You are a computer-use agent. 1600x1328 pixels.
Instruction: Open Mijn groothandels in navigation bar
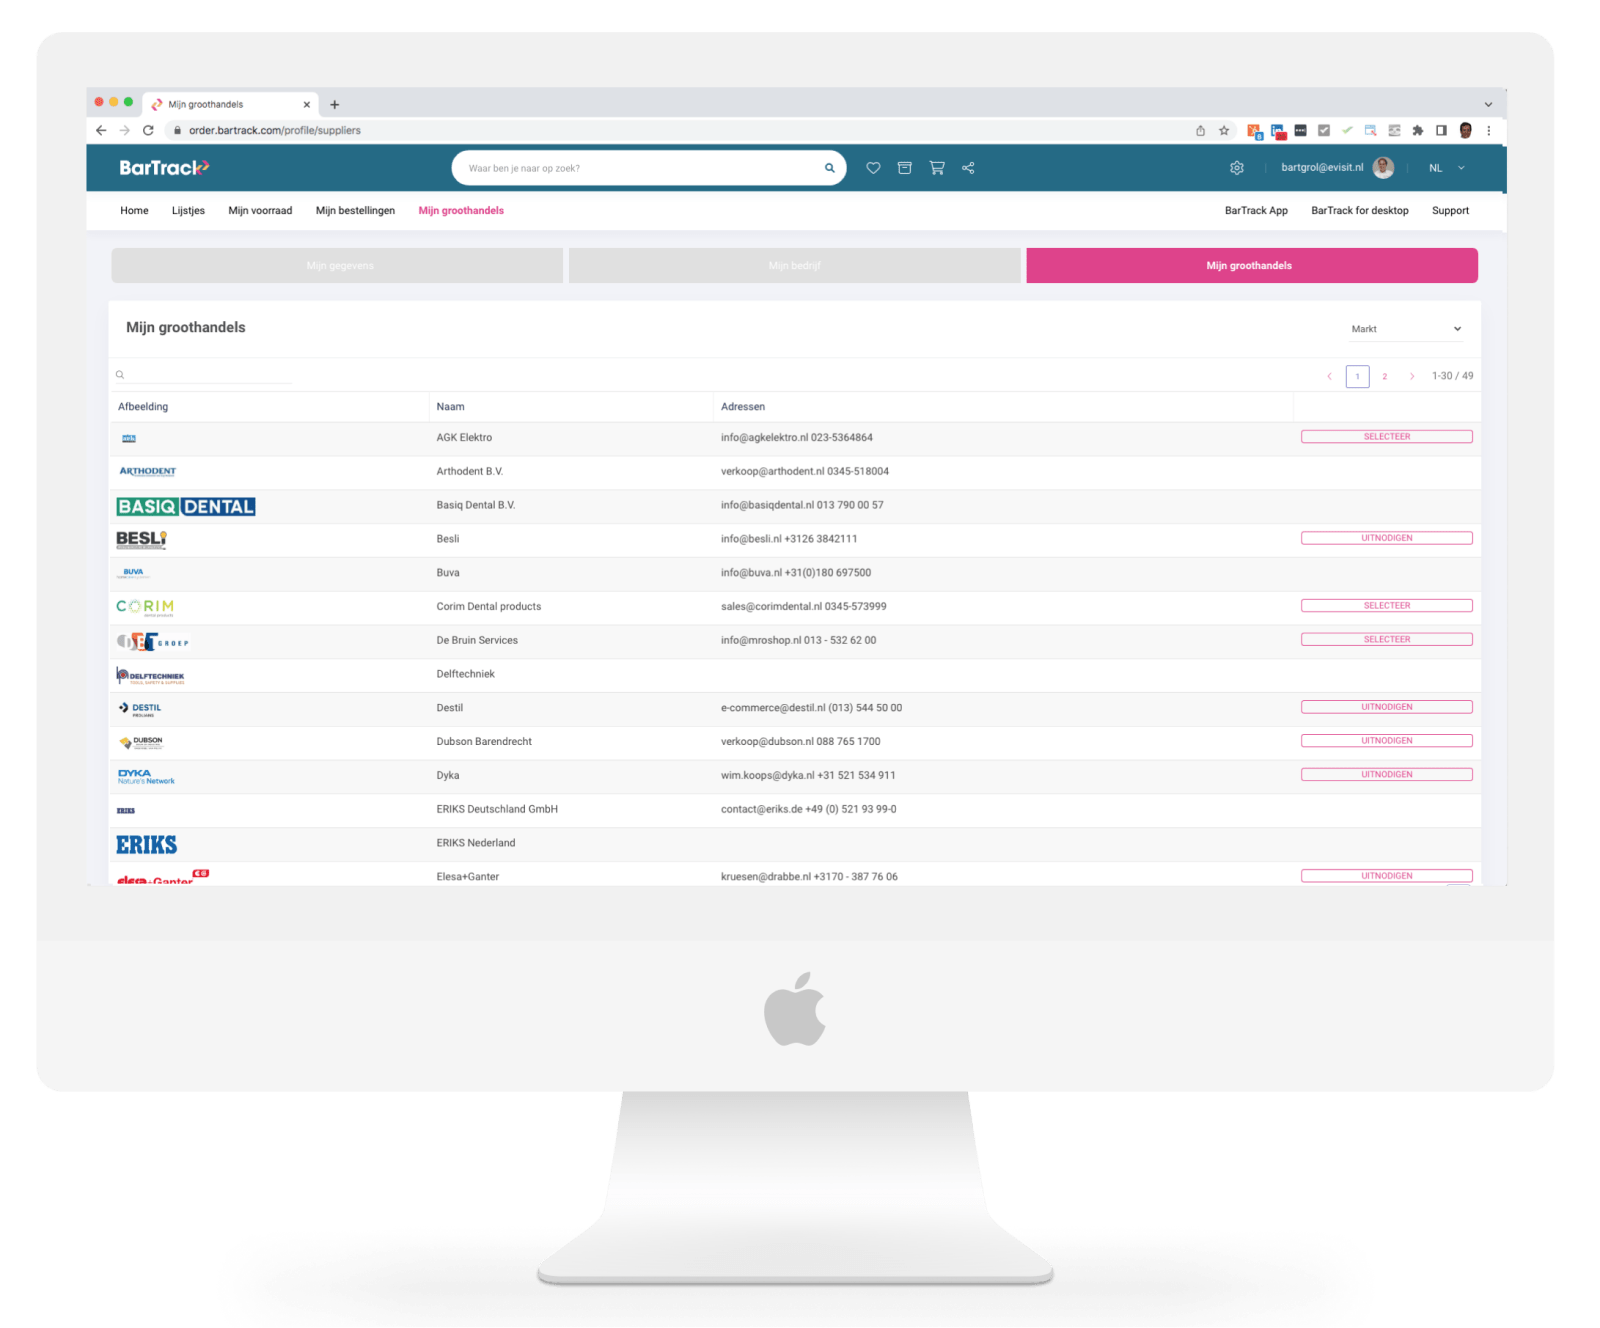click(x=461, y=211)
